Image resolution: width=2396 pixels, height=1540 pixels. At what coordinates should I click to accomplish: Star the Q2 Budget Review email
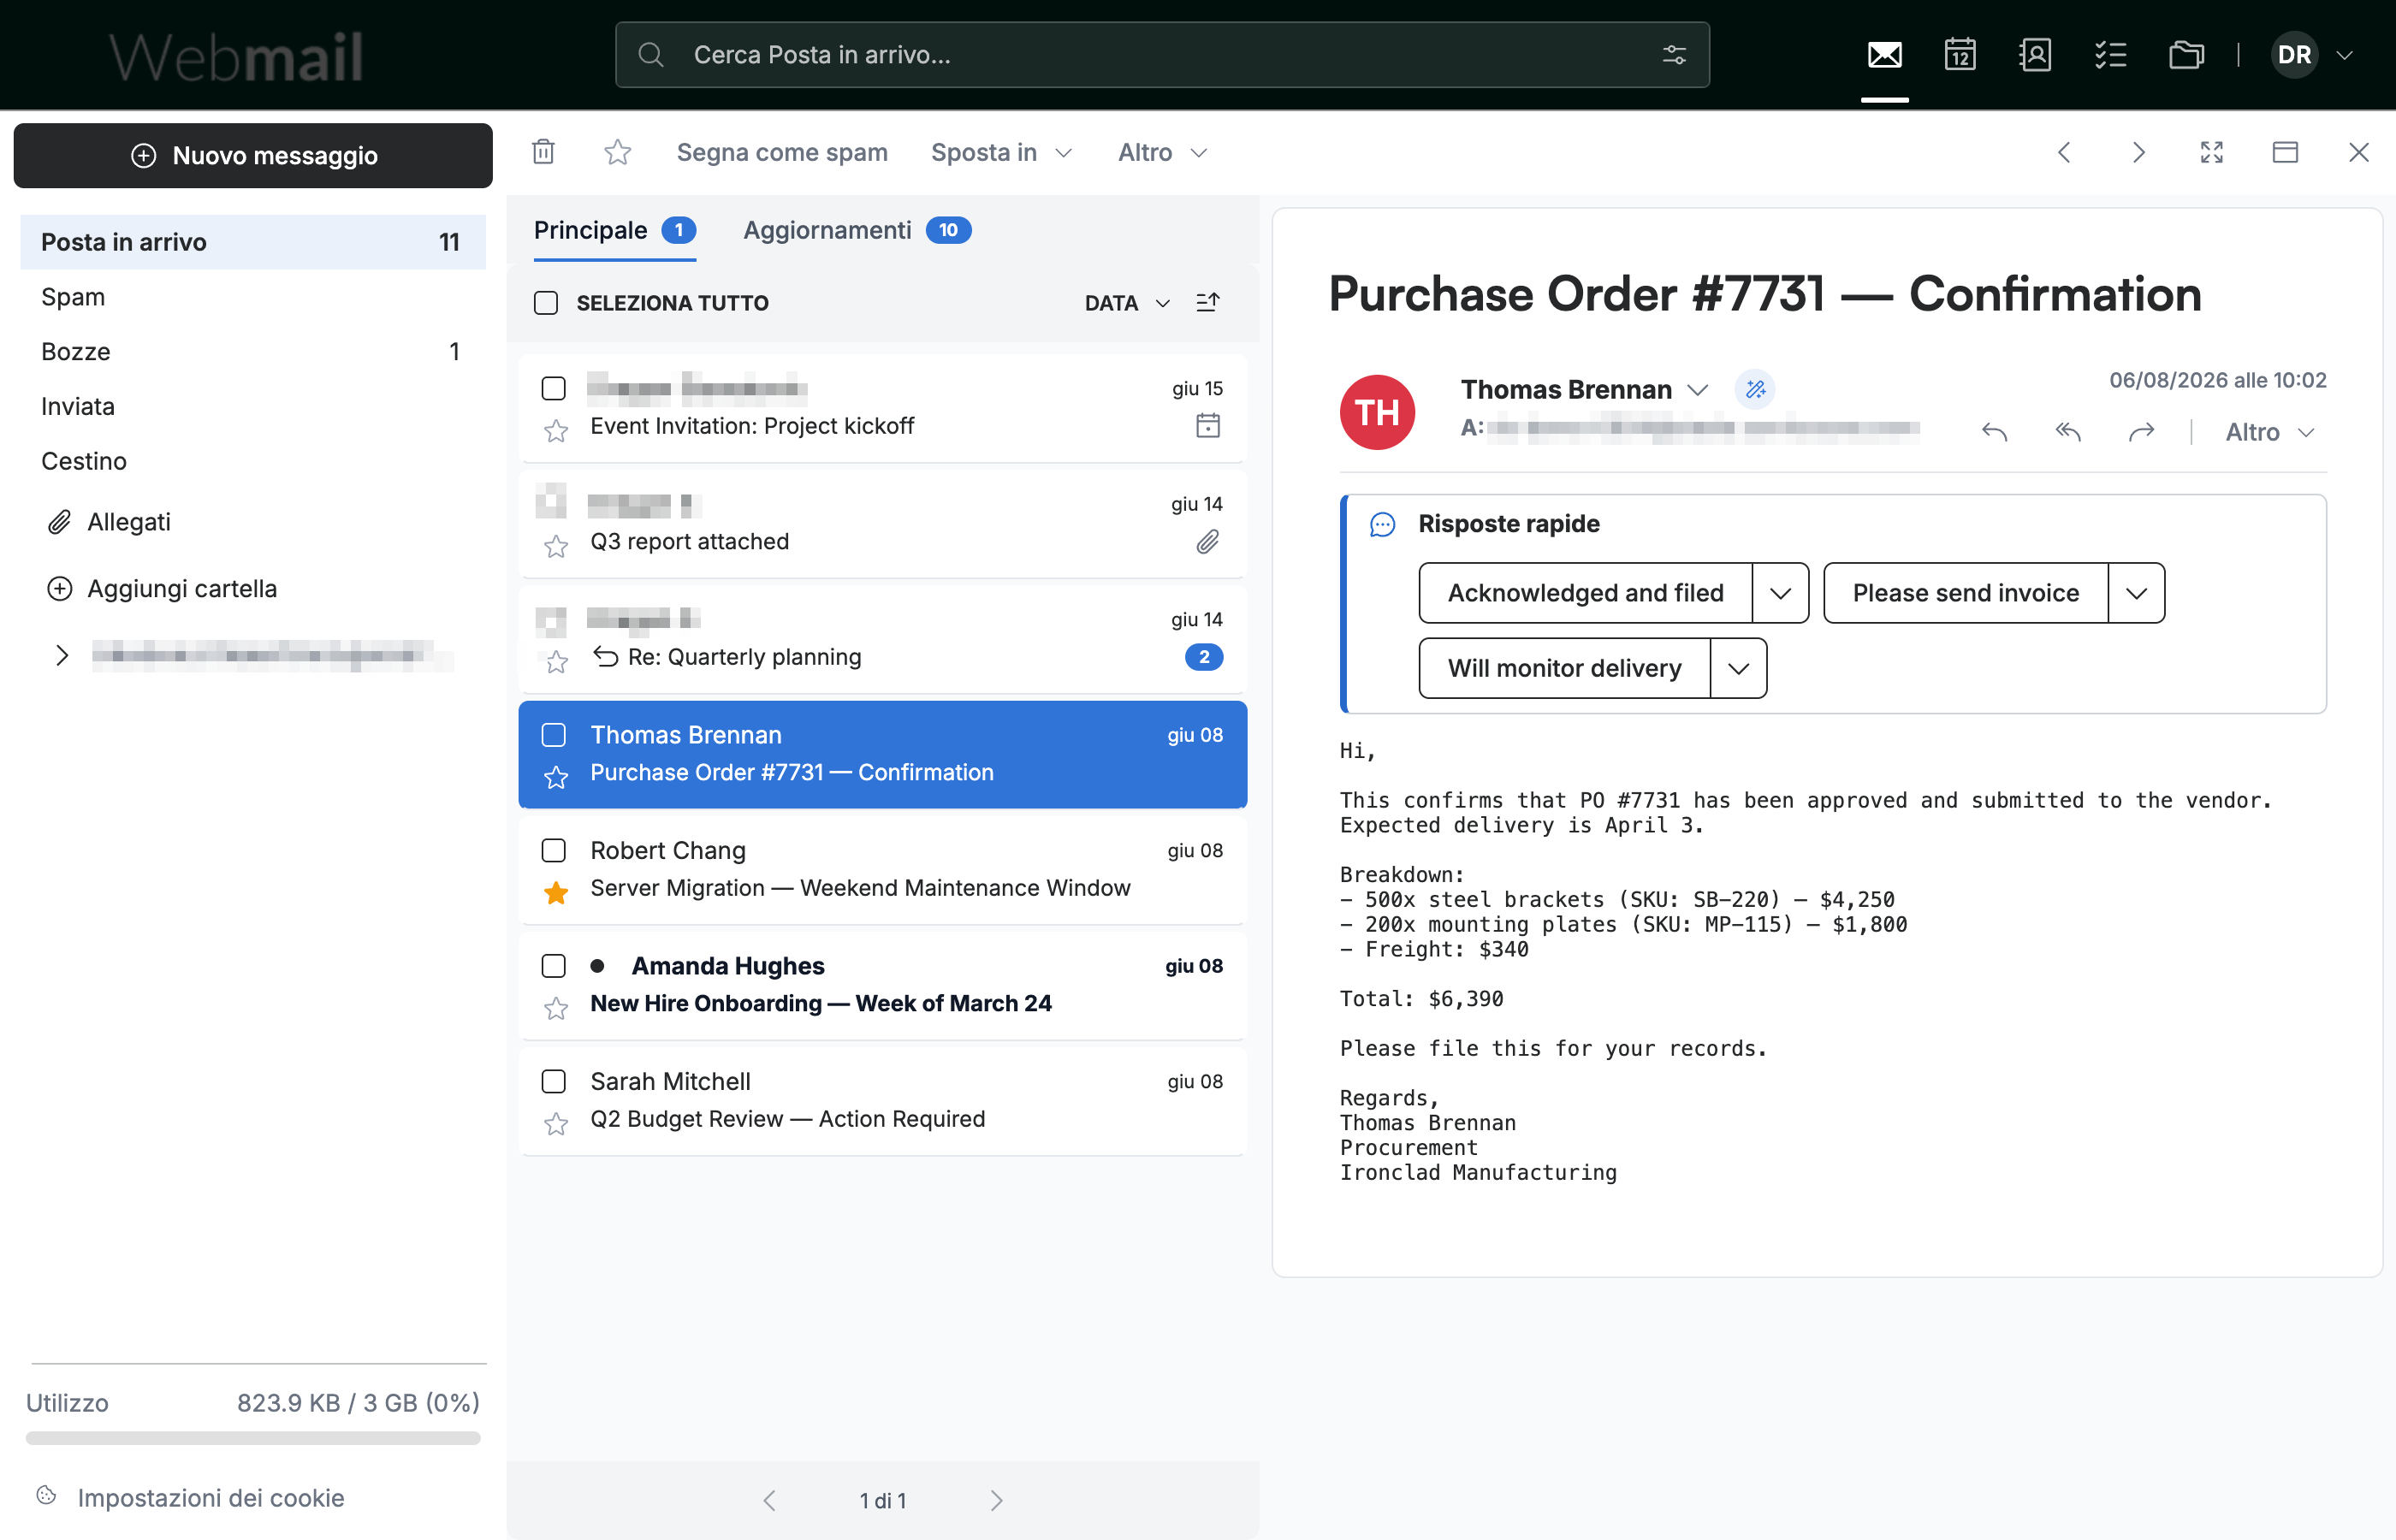point(556,1124)
